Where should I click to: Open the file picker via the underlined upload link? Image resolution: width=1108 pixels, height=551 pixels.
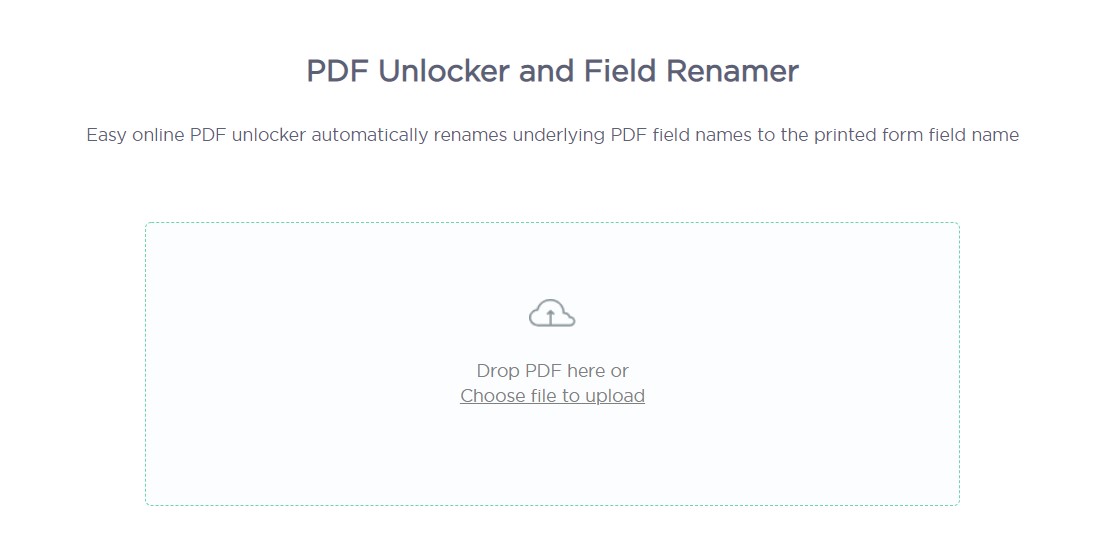552,396
